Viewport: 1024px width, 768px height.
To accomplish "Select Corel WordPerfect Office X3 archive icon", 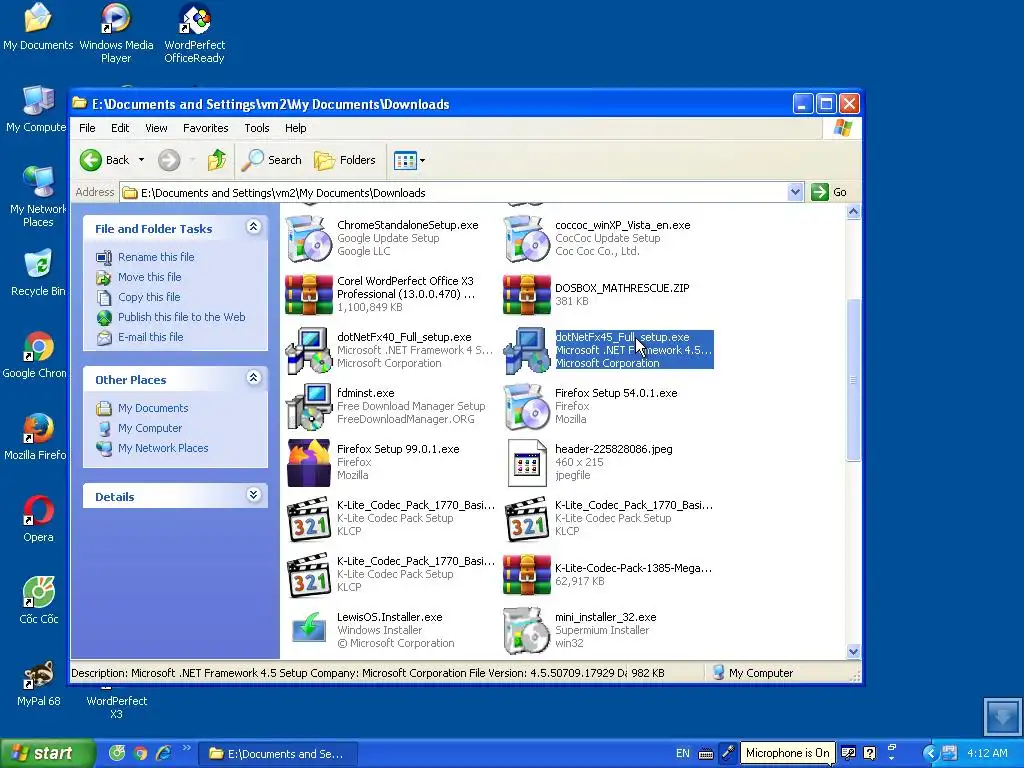I will click(x=308, y=295).
